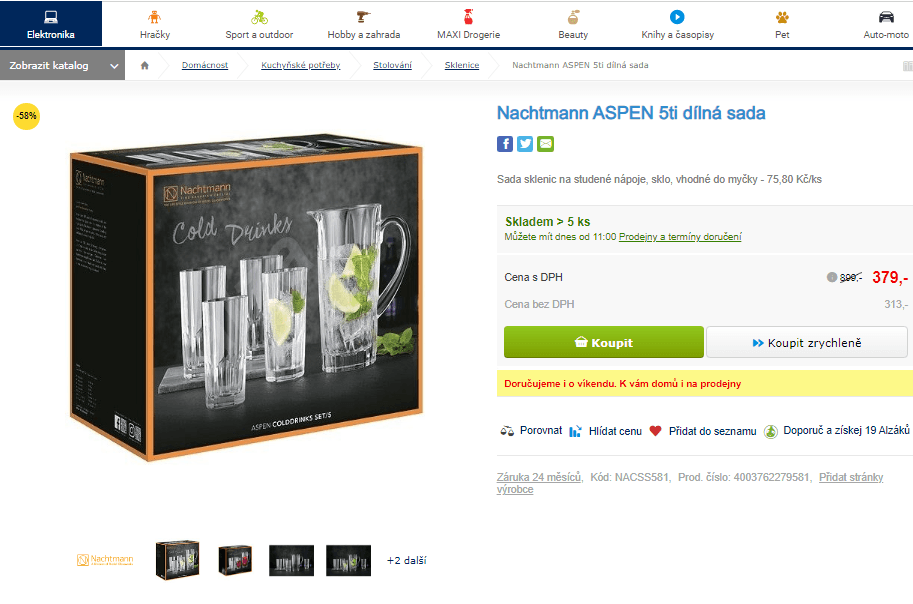Click the Porovnat scales icon

(x=507, y=432)
